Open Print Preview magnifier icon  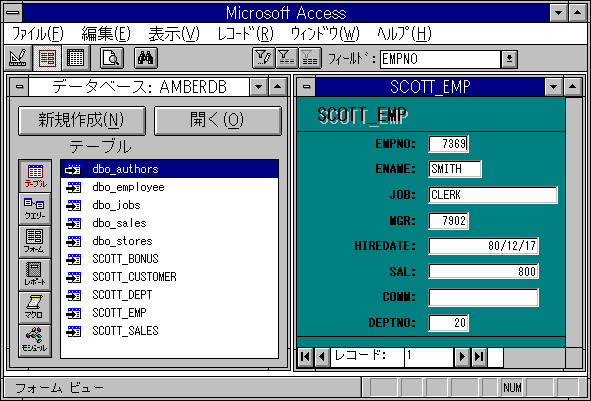112,58
